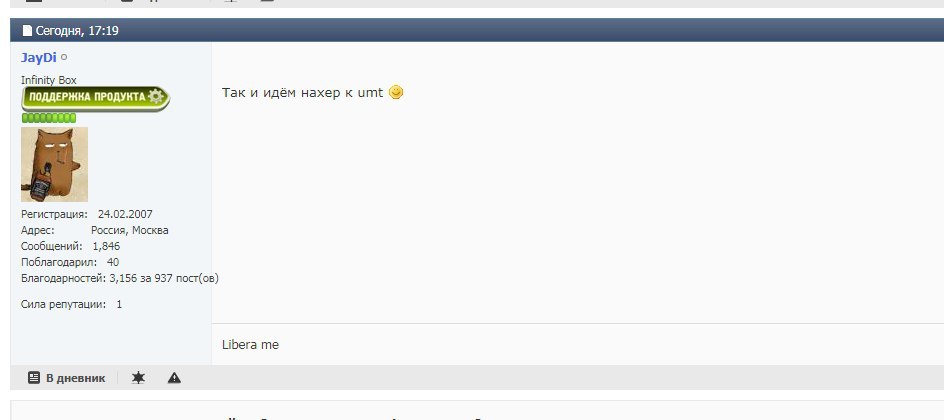This screenshot has height=420, width=944.
Task: Click the Благодарностей 3,156 statistic
Action: (120, 279)
